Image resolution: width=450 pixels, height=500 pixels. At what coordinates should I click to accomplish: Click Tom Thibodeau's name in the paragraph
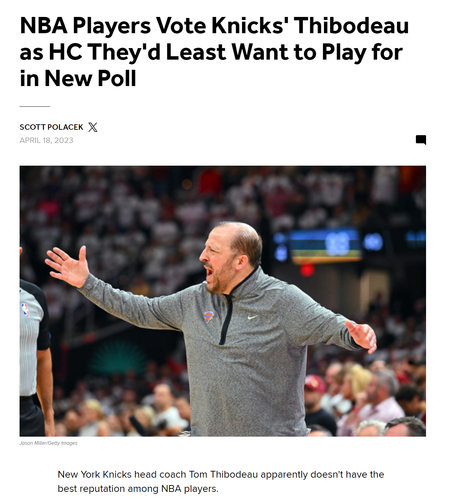coord(223,474)
